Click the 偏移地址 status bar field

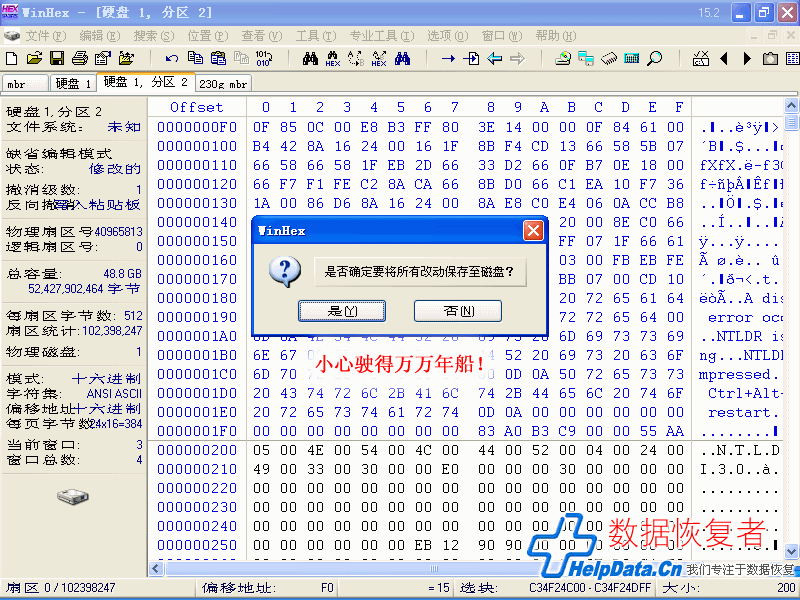267,588
